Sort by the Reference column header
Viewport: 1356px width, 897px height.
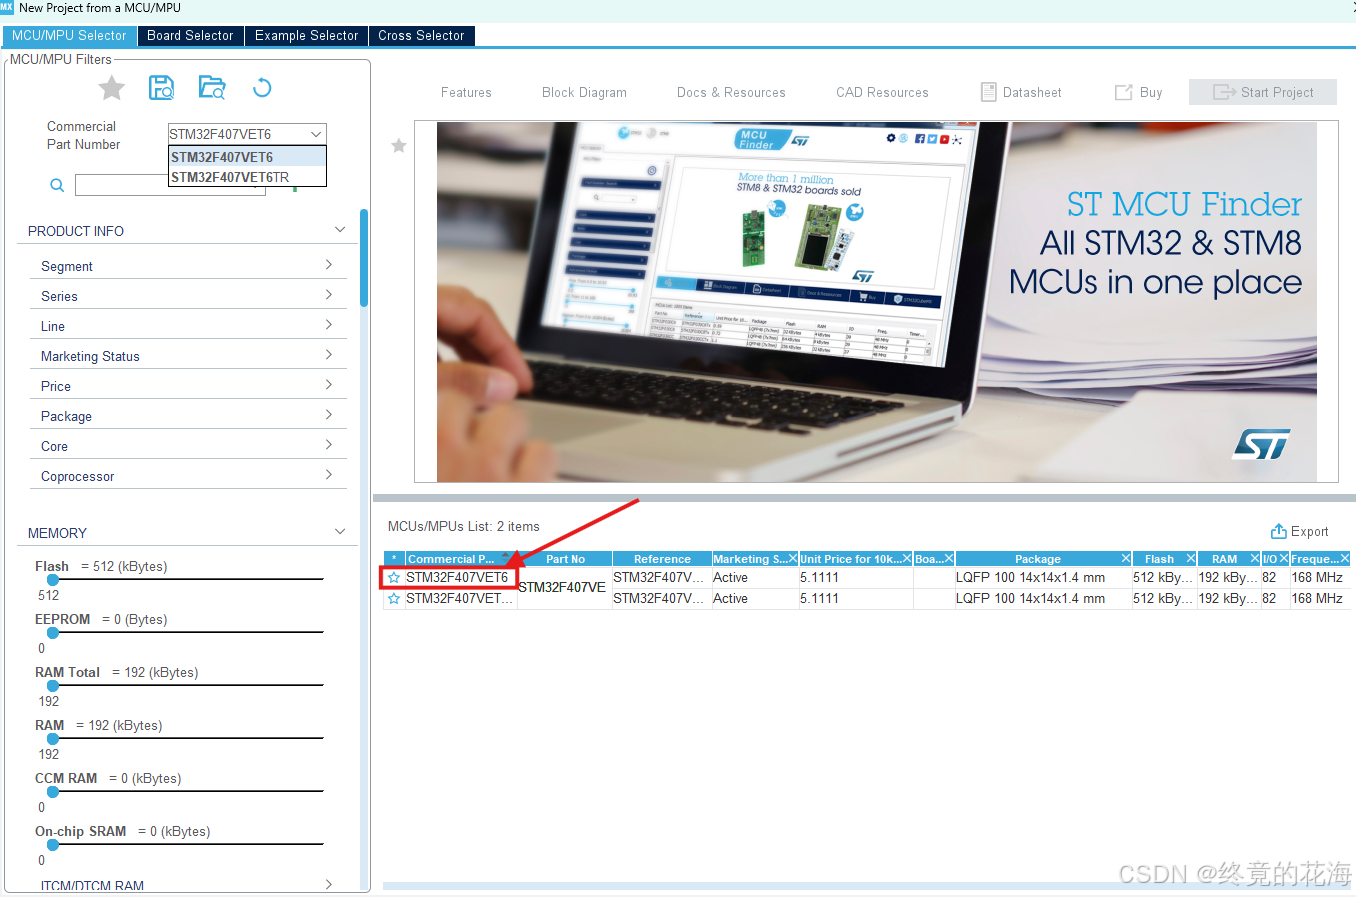(662, 559)
